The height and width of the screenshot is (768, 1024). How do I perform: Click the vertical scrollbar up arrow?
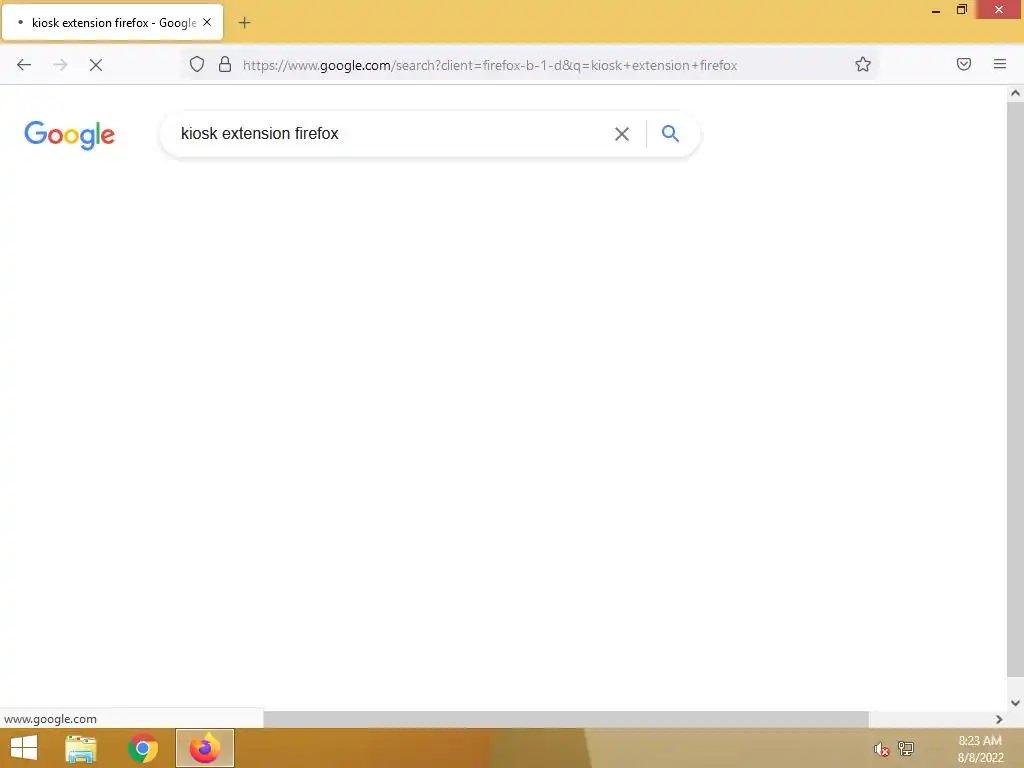1015,93
